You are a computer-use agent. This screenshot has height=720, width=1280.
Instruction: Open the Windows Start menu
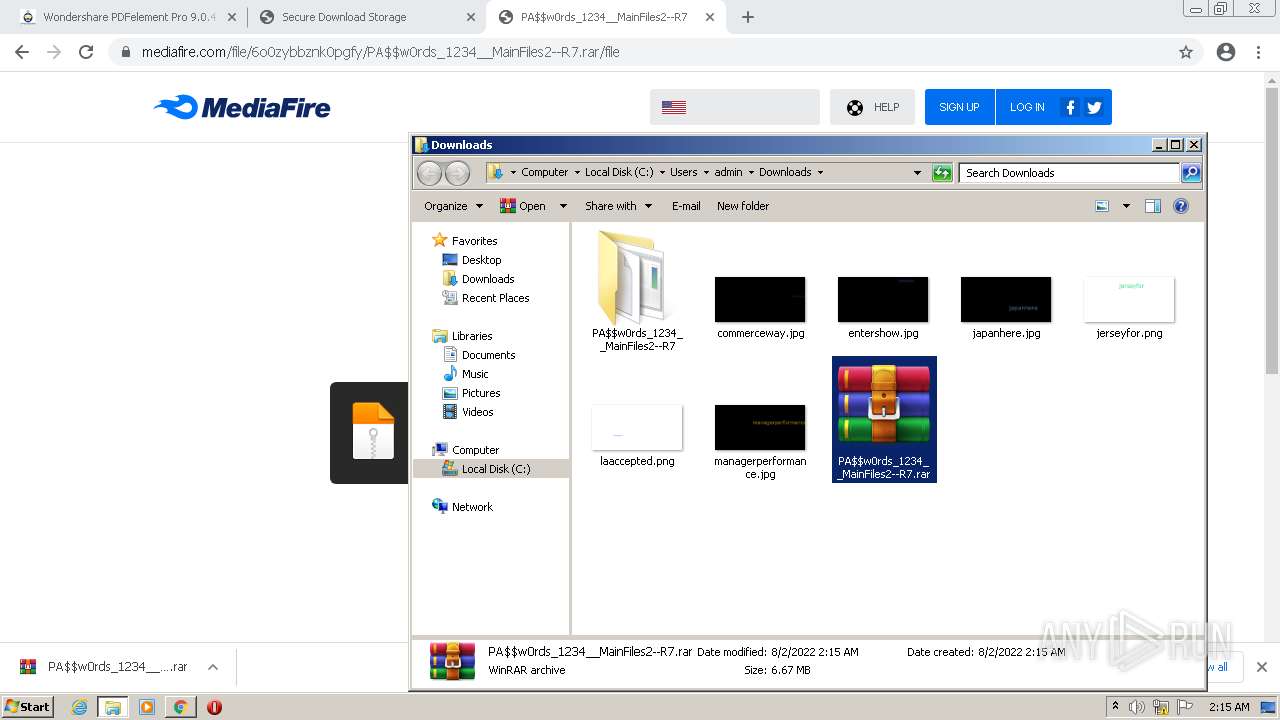[27, 706]
